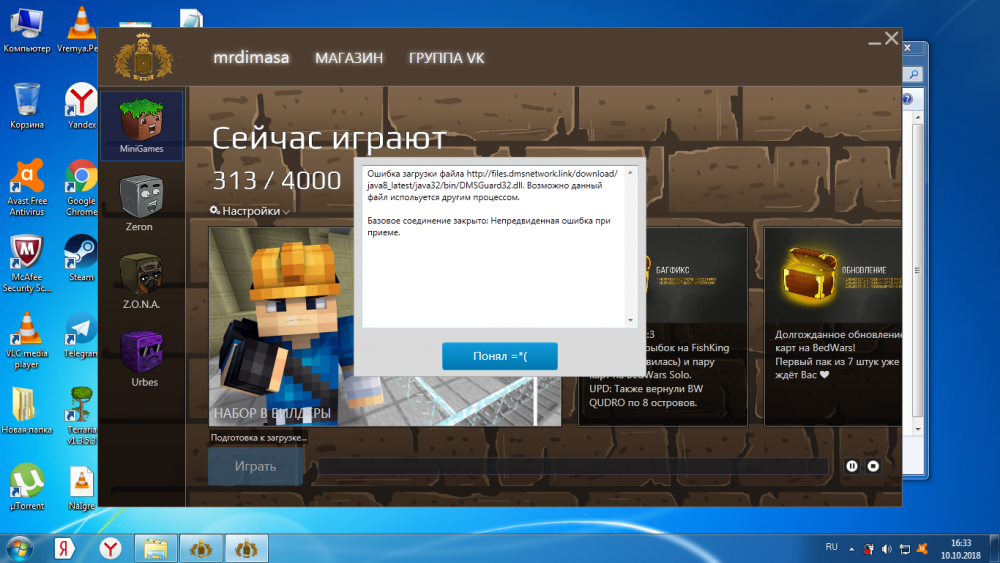Image resolution: width=1000 pixels, height=563 pixels.
Task: Click the RU language indicator
Action: (832, 547)
